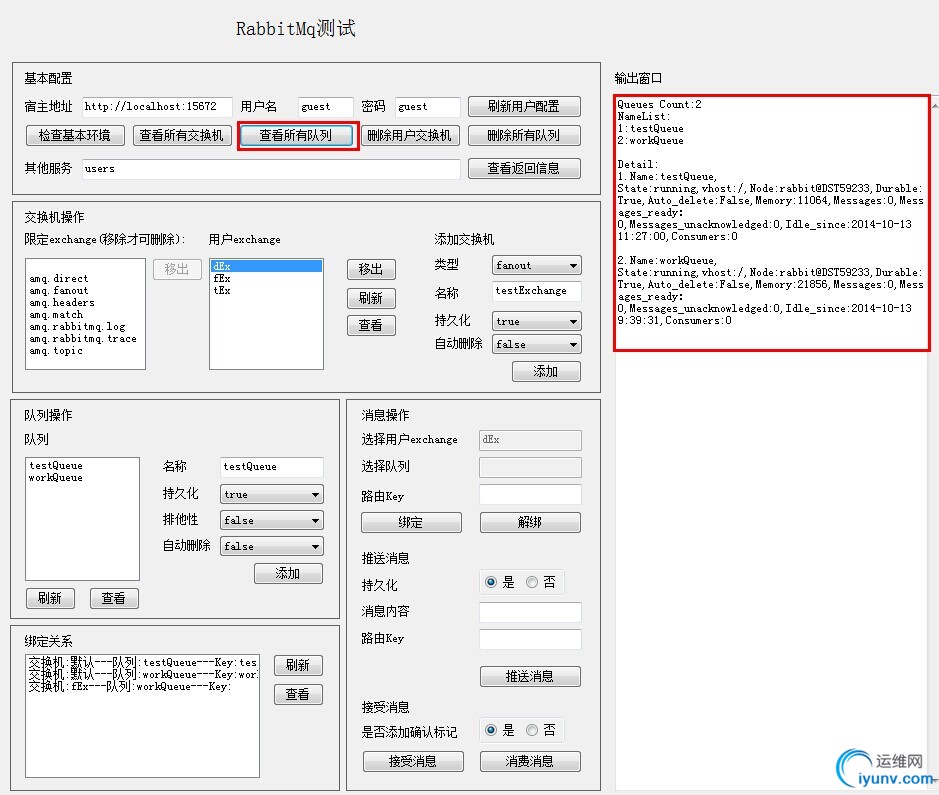Open the queue 持久化 true dropdown

pos(272,494)
